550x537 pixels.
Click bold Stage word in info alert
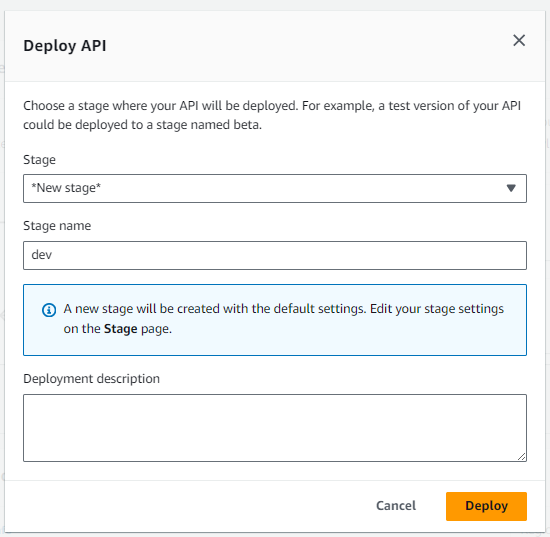click(120, 329)
